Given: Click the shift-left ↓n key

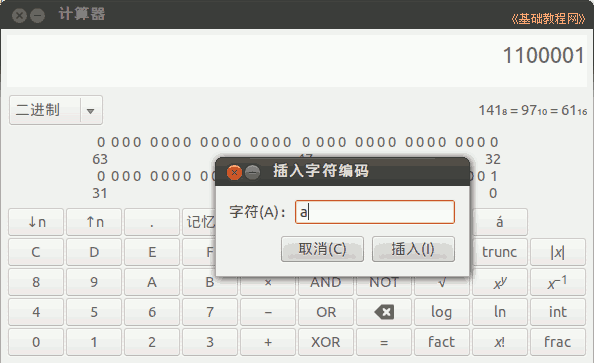Looking at the screenshot, I should pos(36,222).
